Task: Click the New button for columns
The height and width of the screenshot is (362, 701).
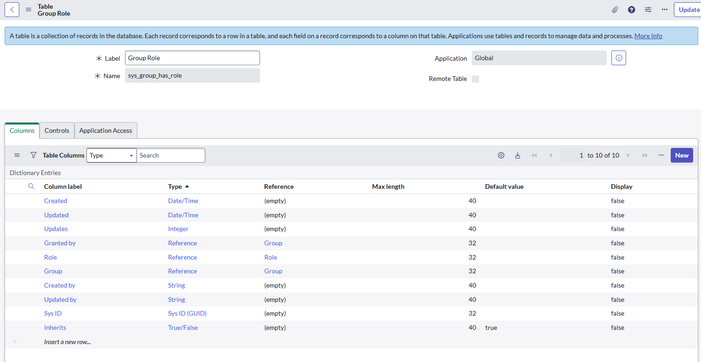Action: [x=681, y=155]
